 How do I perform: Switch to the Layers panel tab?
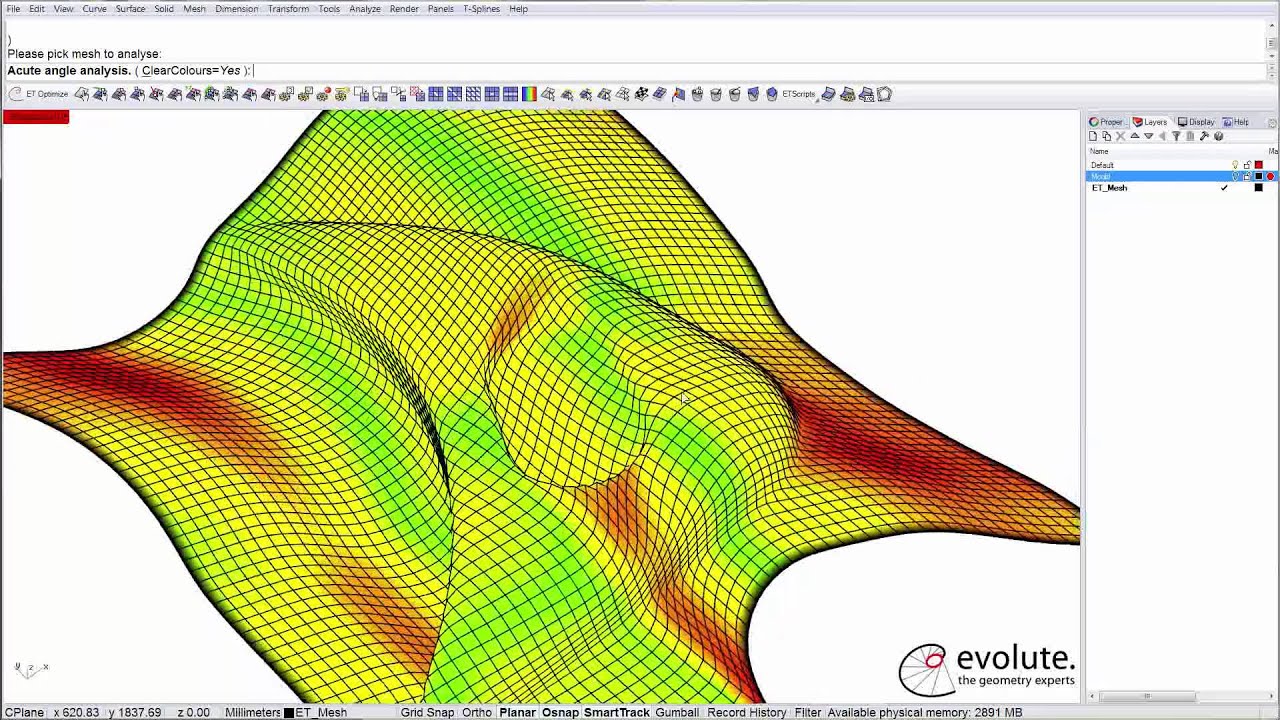click(x=1150, y=122)
